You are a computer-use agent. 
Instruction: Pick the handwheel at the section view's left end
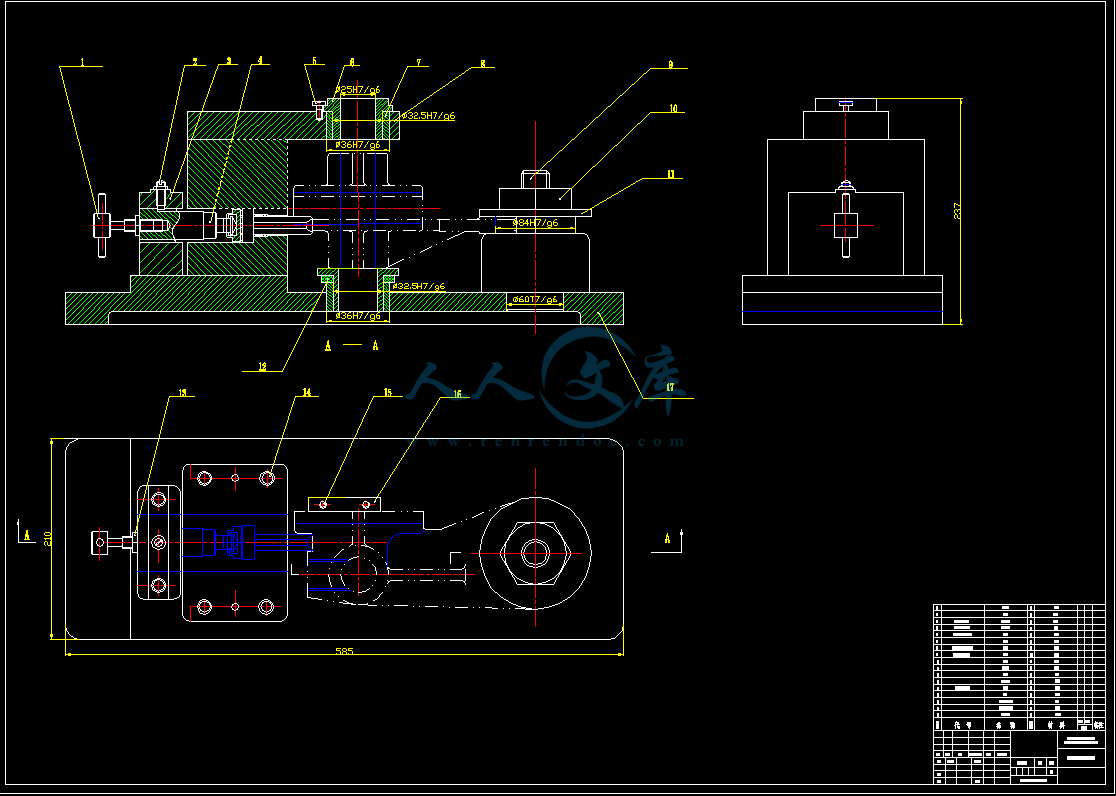[102, 225]
